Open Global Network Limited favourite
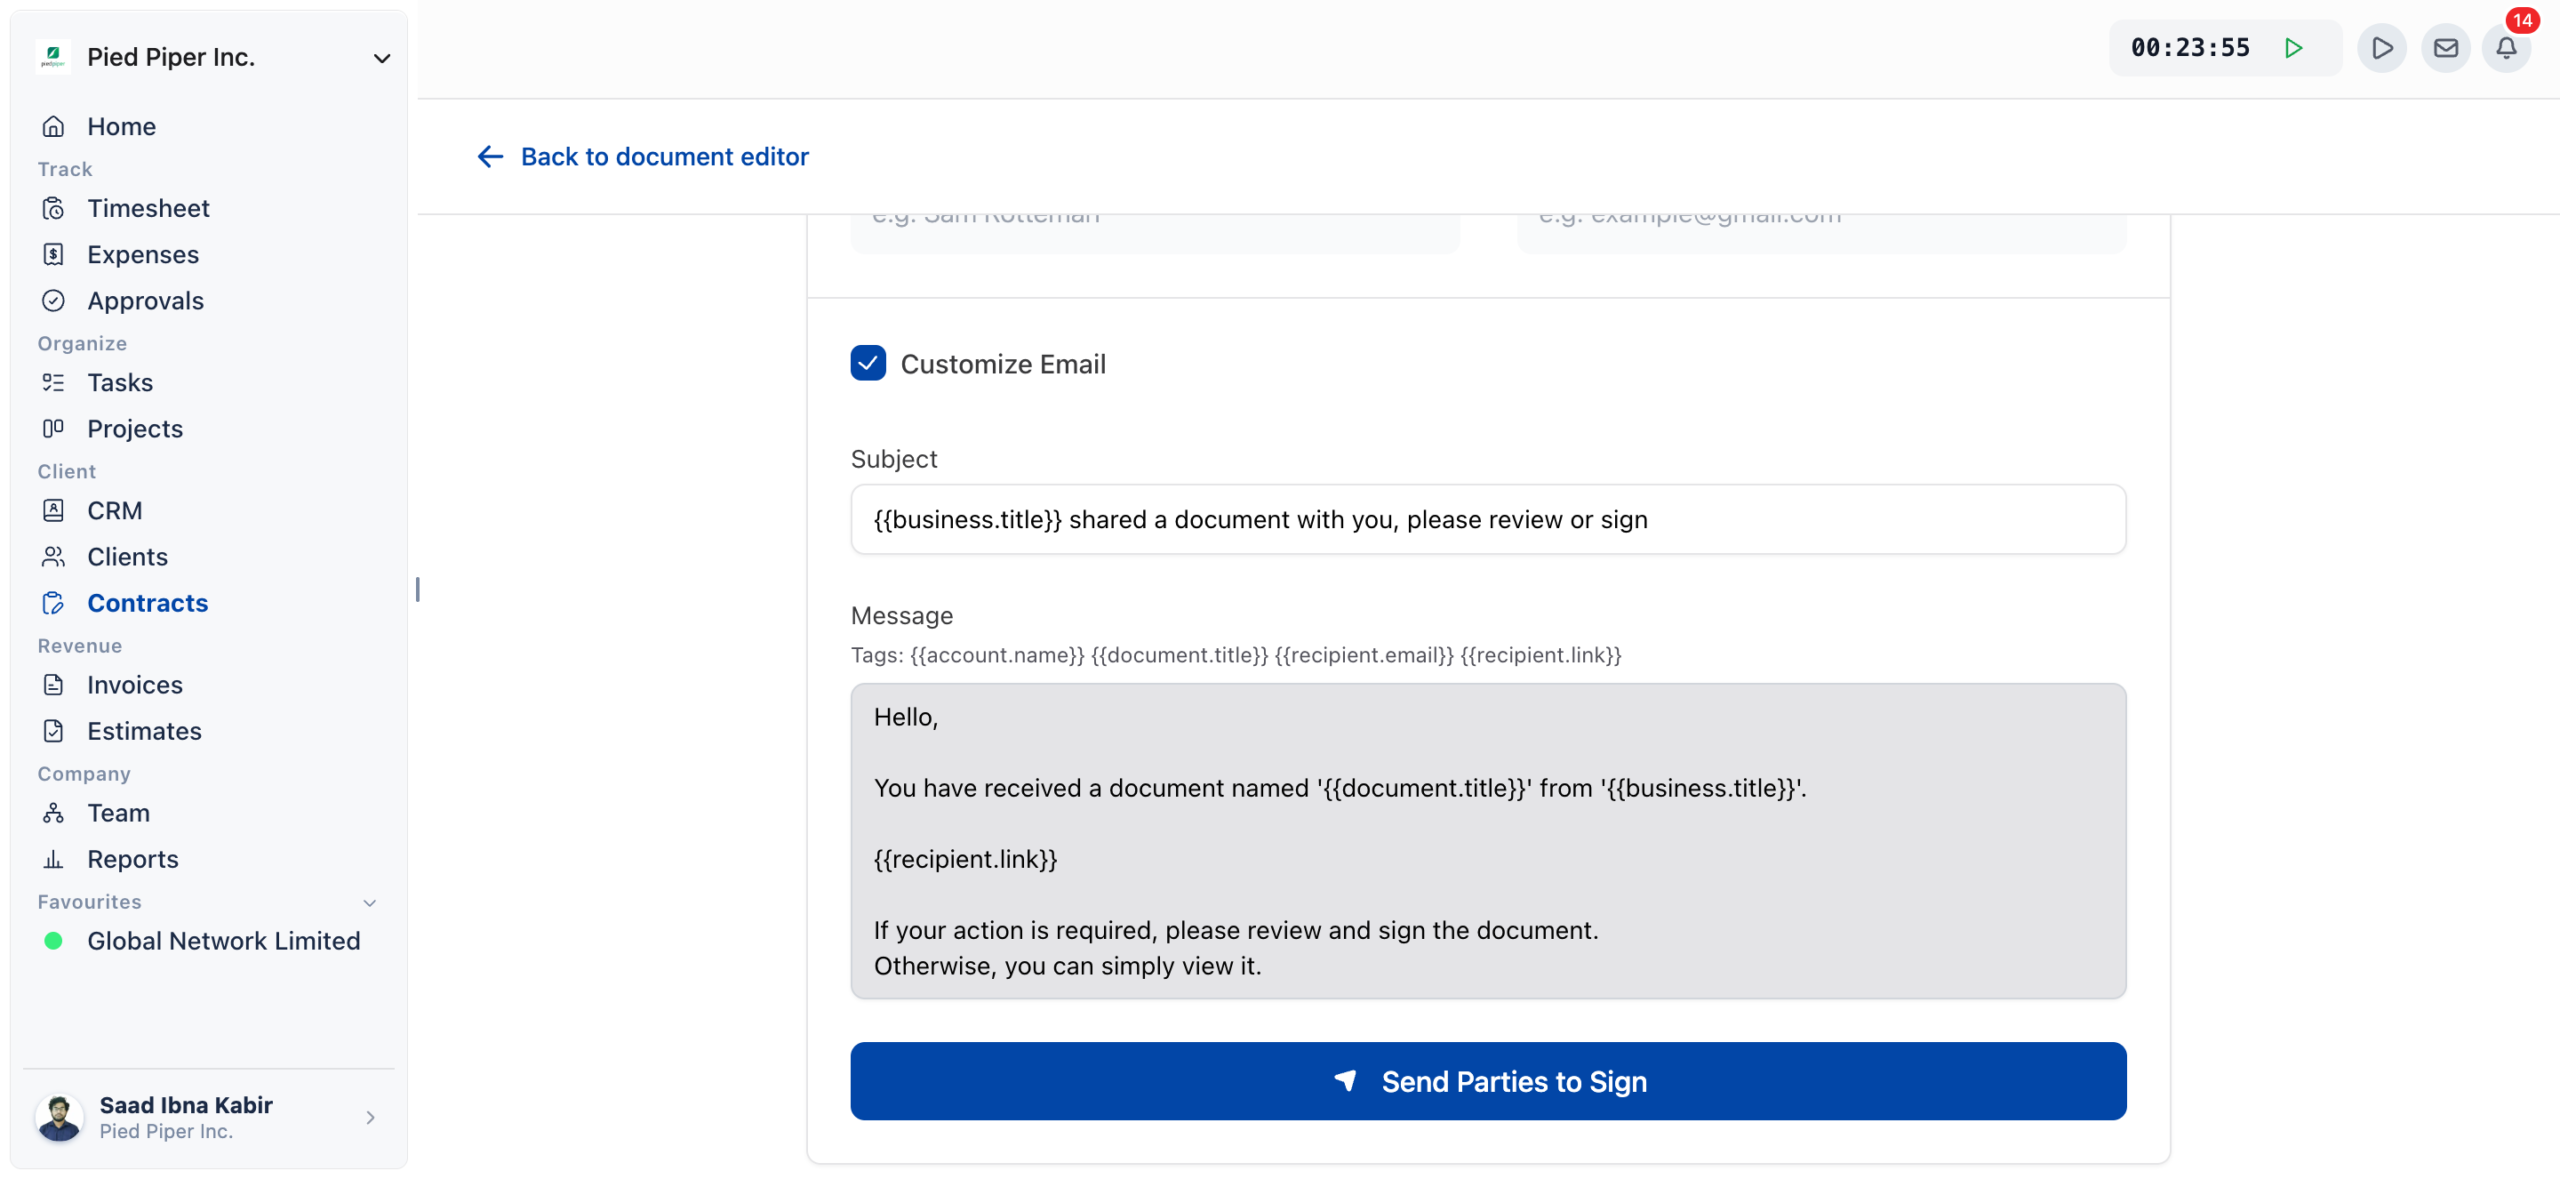This screenshot has height=1179, width=2560. pos(223,941)
